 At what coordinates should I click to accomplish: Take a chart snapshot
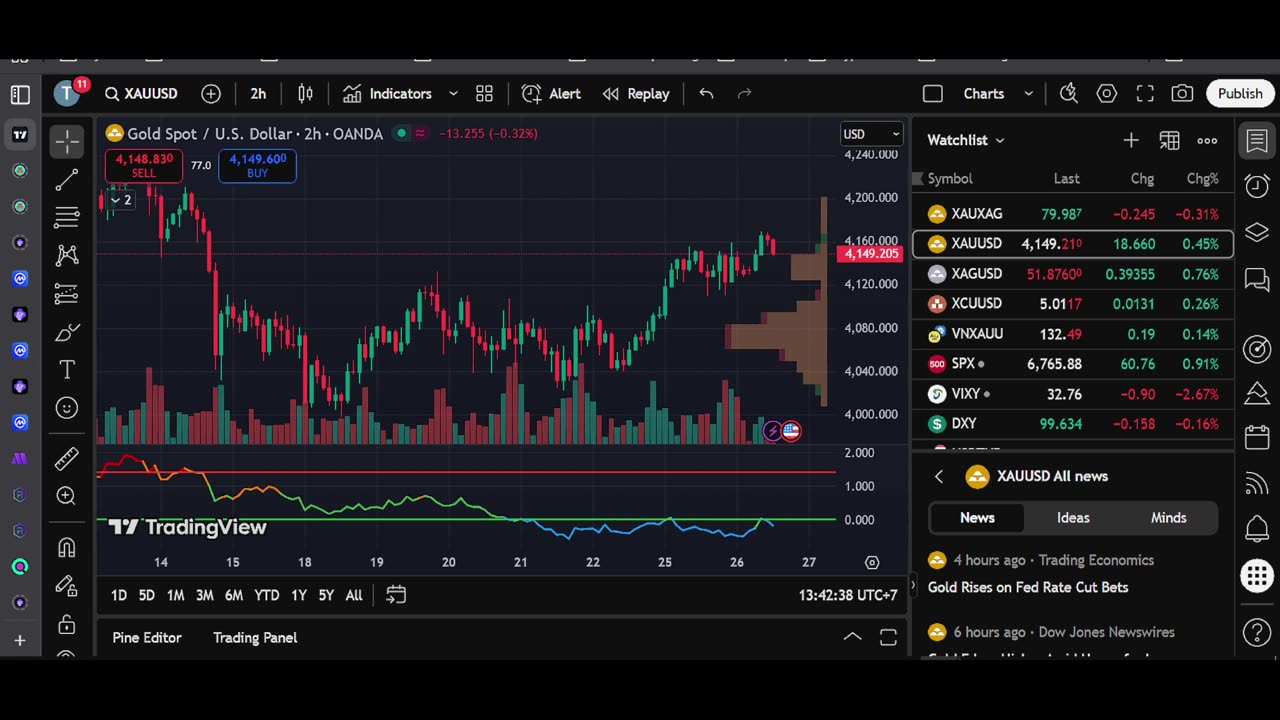1183,94
